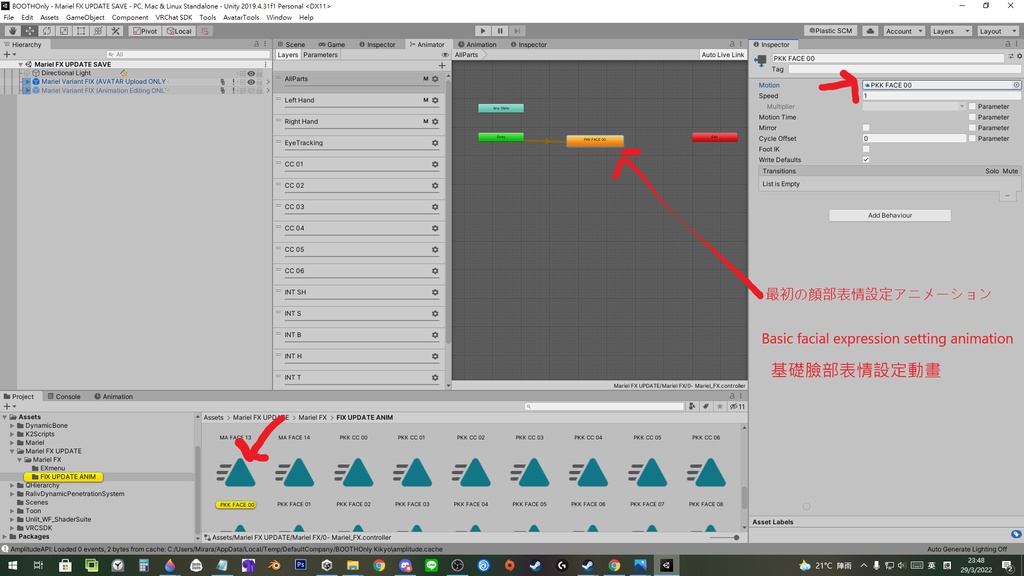
Task: Collapse the Mariel FX UPDATE folder
Action: (x=12, y=451)
